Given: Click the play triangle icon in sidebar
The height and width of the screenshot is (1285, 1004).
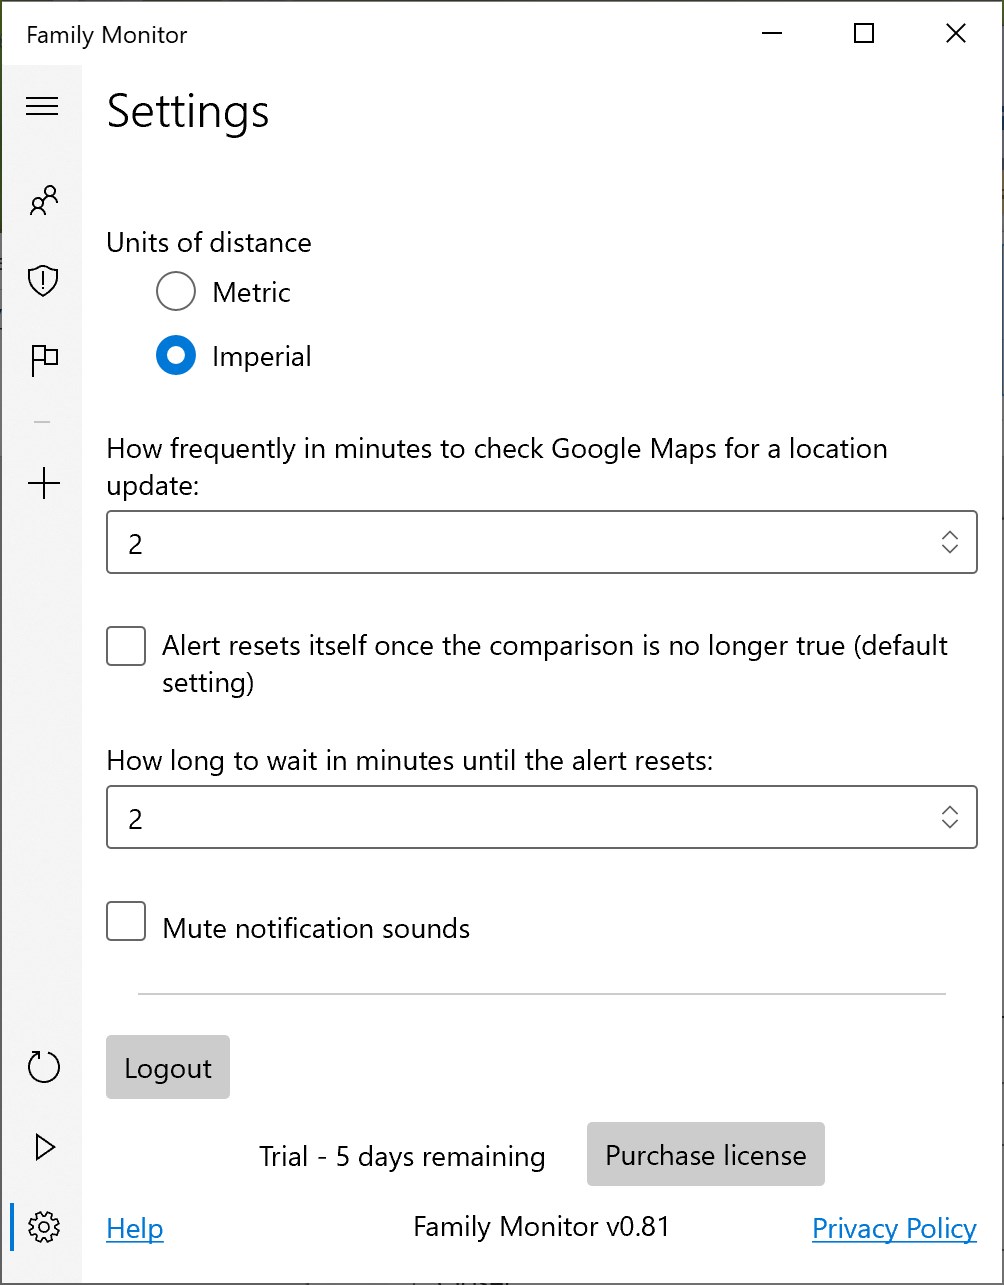Looking at the screenshot, I should tap(44, 1147).
